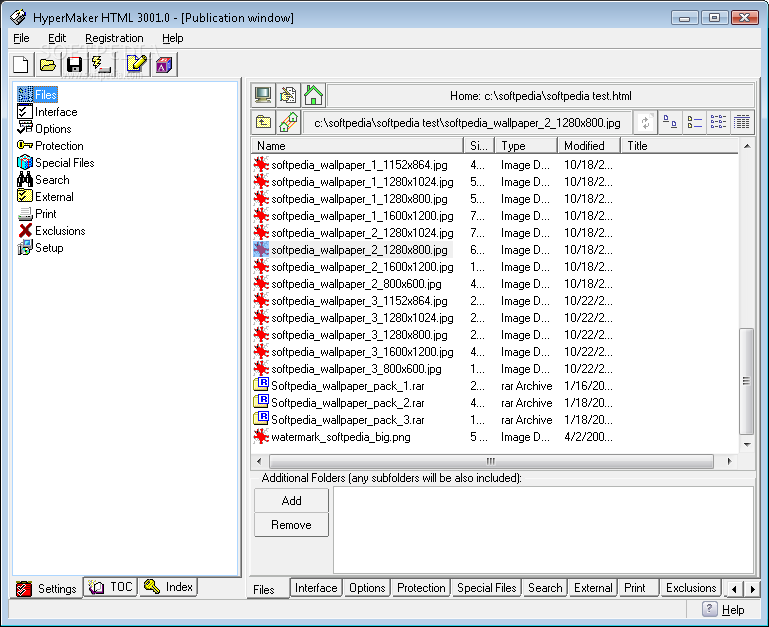
Task: Click the purple cube toolbar icon
Action: tap(164, 65)
